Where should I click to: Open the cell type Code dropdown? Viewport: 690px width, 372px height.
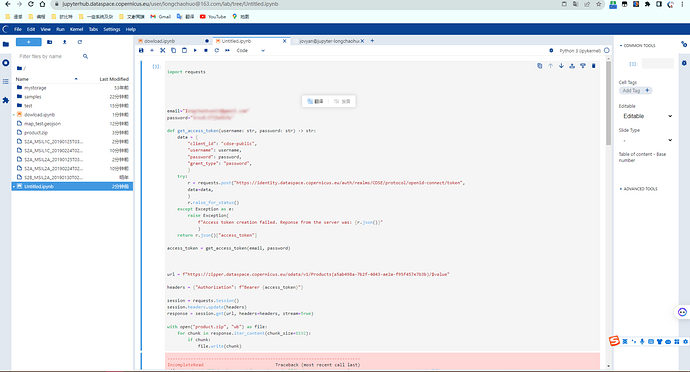click(x=251, y=51)
